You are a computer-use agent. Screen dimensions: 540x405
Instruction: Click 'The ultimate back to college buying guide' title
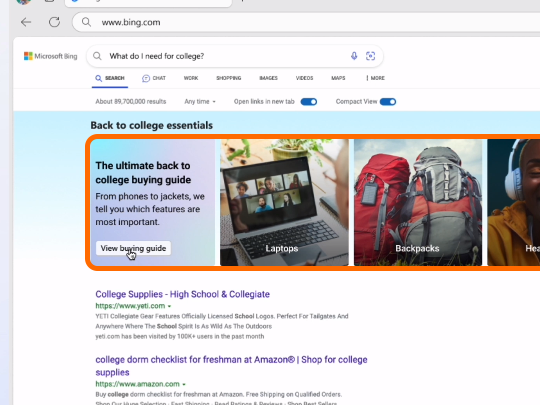pyautogui.click(x=143, y=173)
